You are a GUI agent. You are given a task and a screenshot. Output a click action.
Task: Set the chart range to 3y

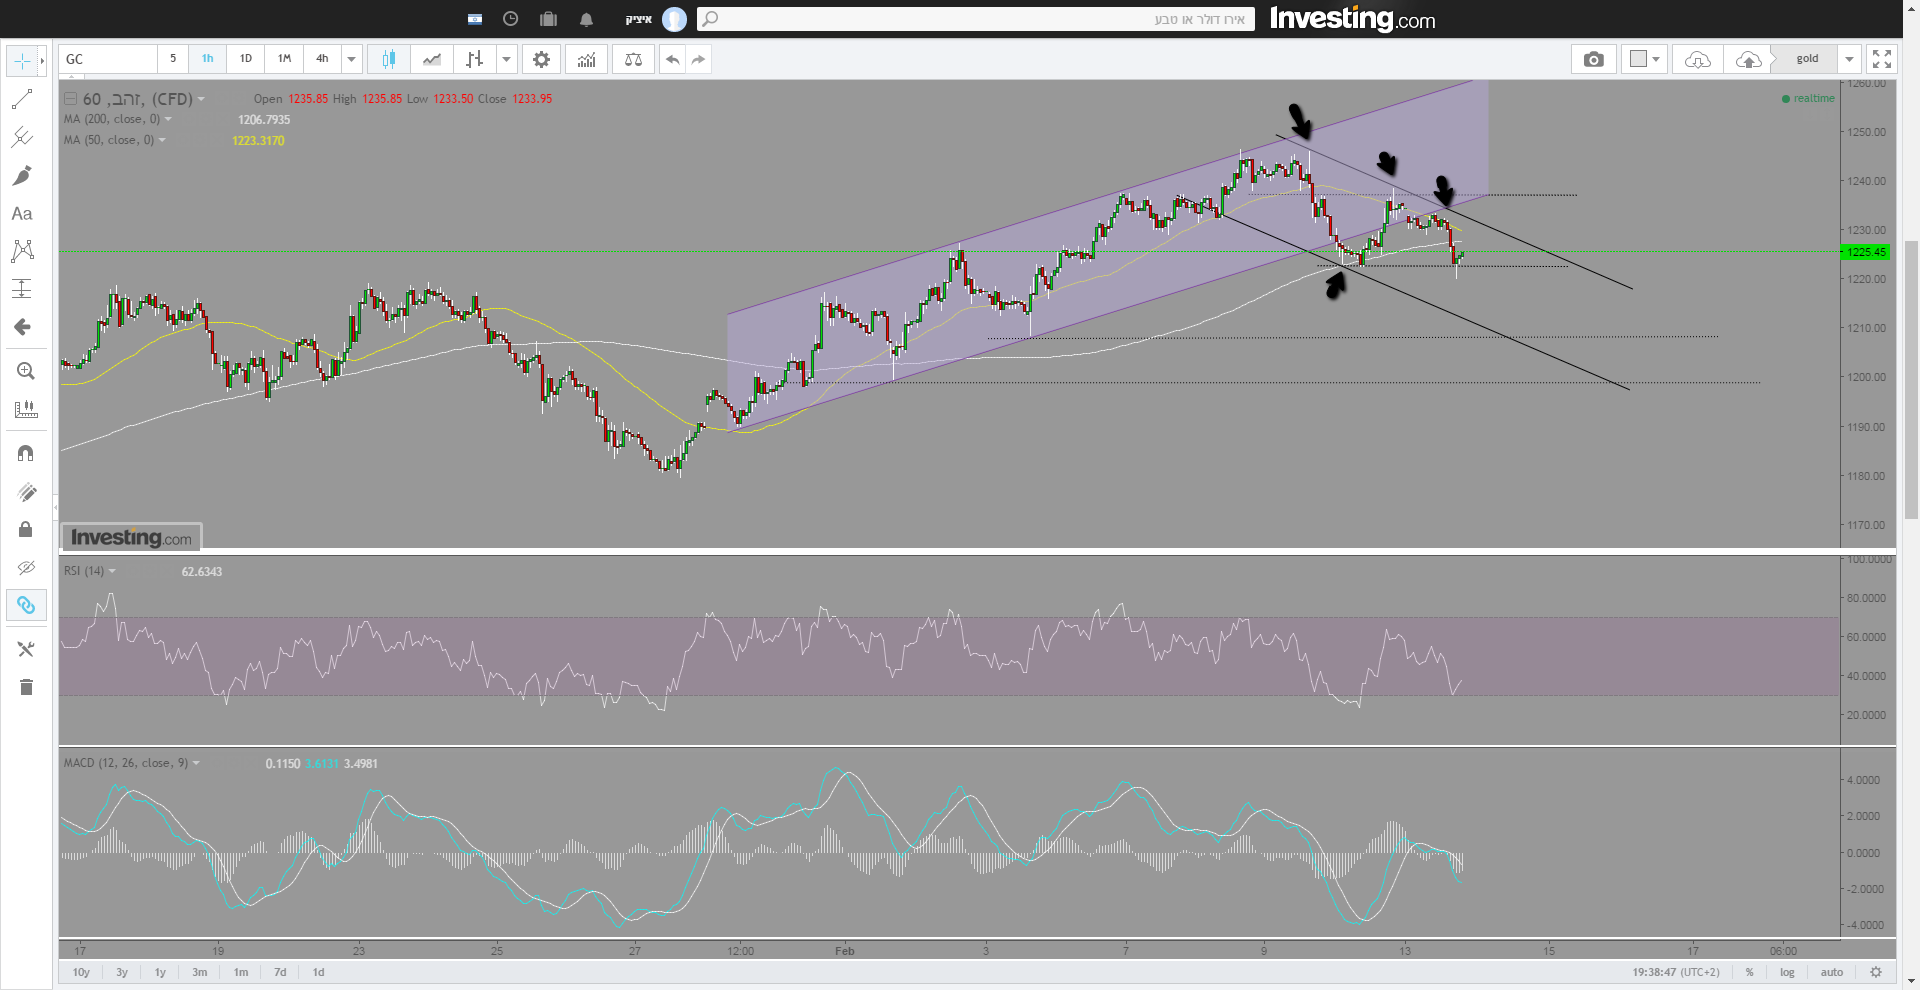122,972
